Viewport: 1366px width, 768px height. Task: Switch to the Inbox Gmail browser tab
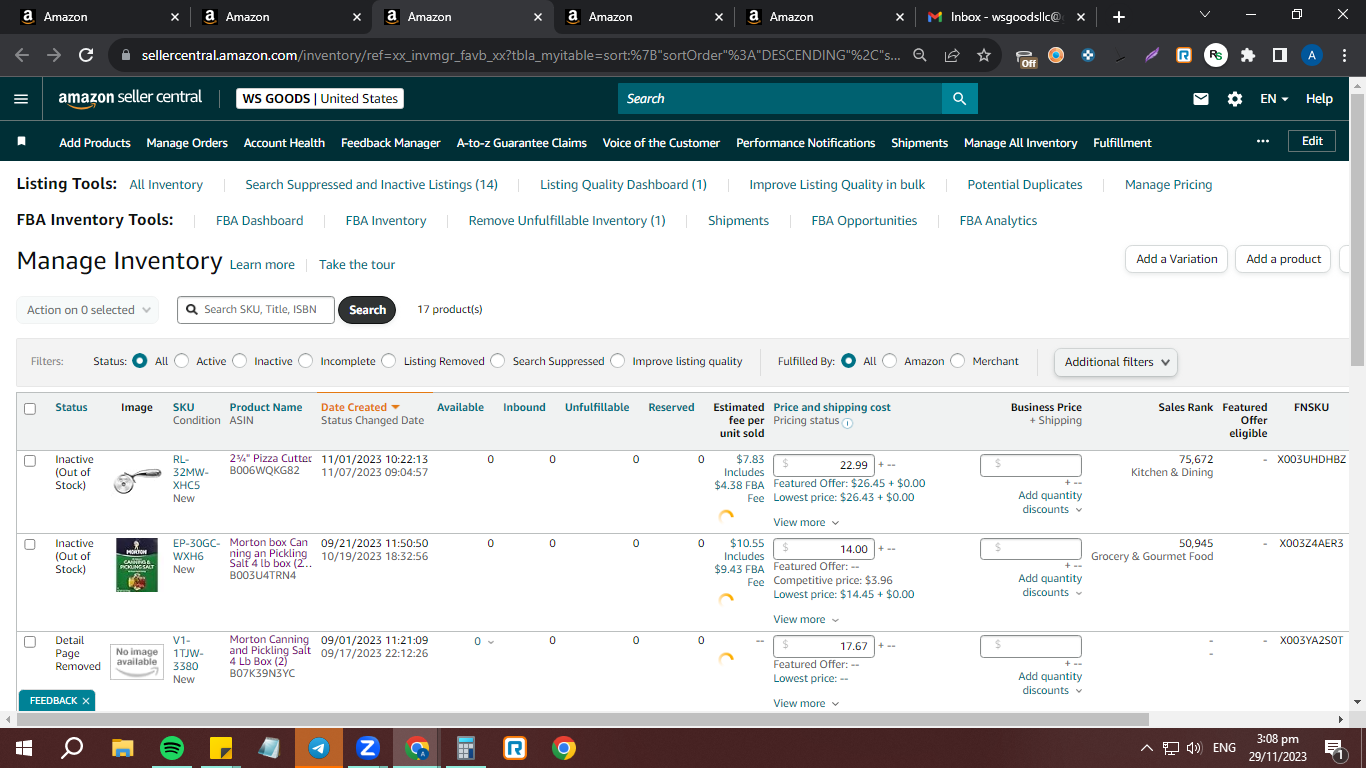[1003, 17]
